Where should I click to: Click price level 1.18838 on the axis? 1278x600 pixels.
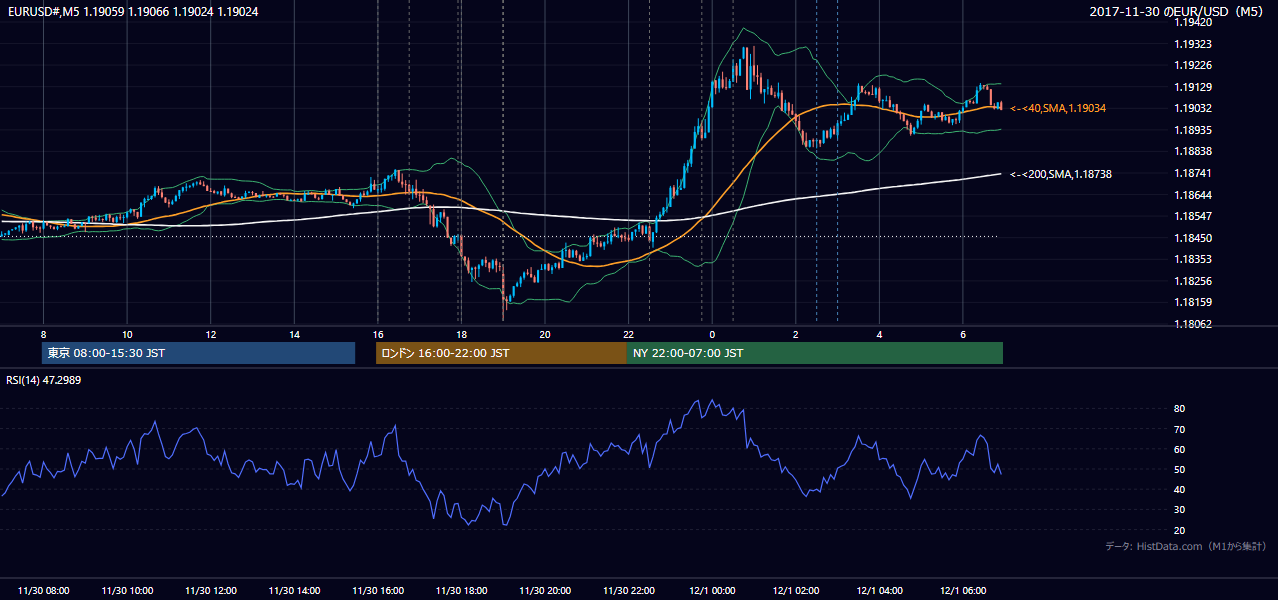click(1194, 152)
